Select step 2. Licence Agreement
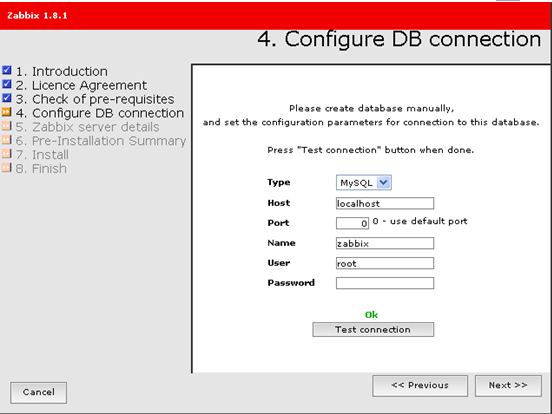 (81, 85)
